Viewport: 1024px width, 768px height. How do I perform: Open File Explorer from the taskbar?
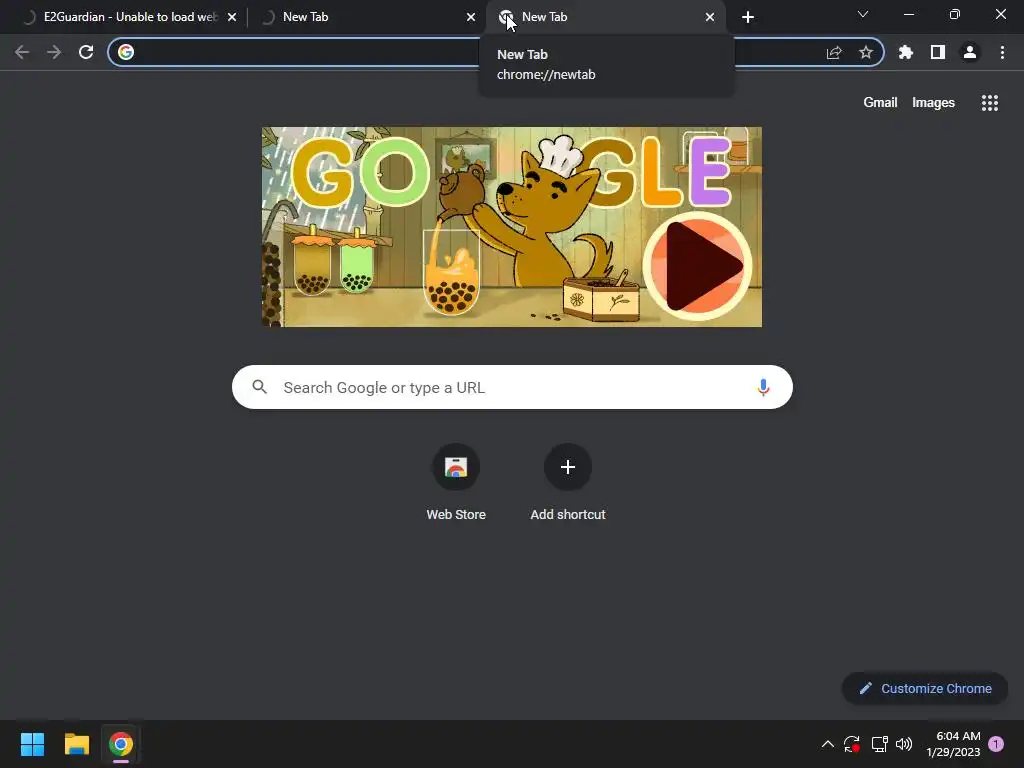[x=76, y=744]
